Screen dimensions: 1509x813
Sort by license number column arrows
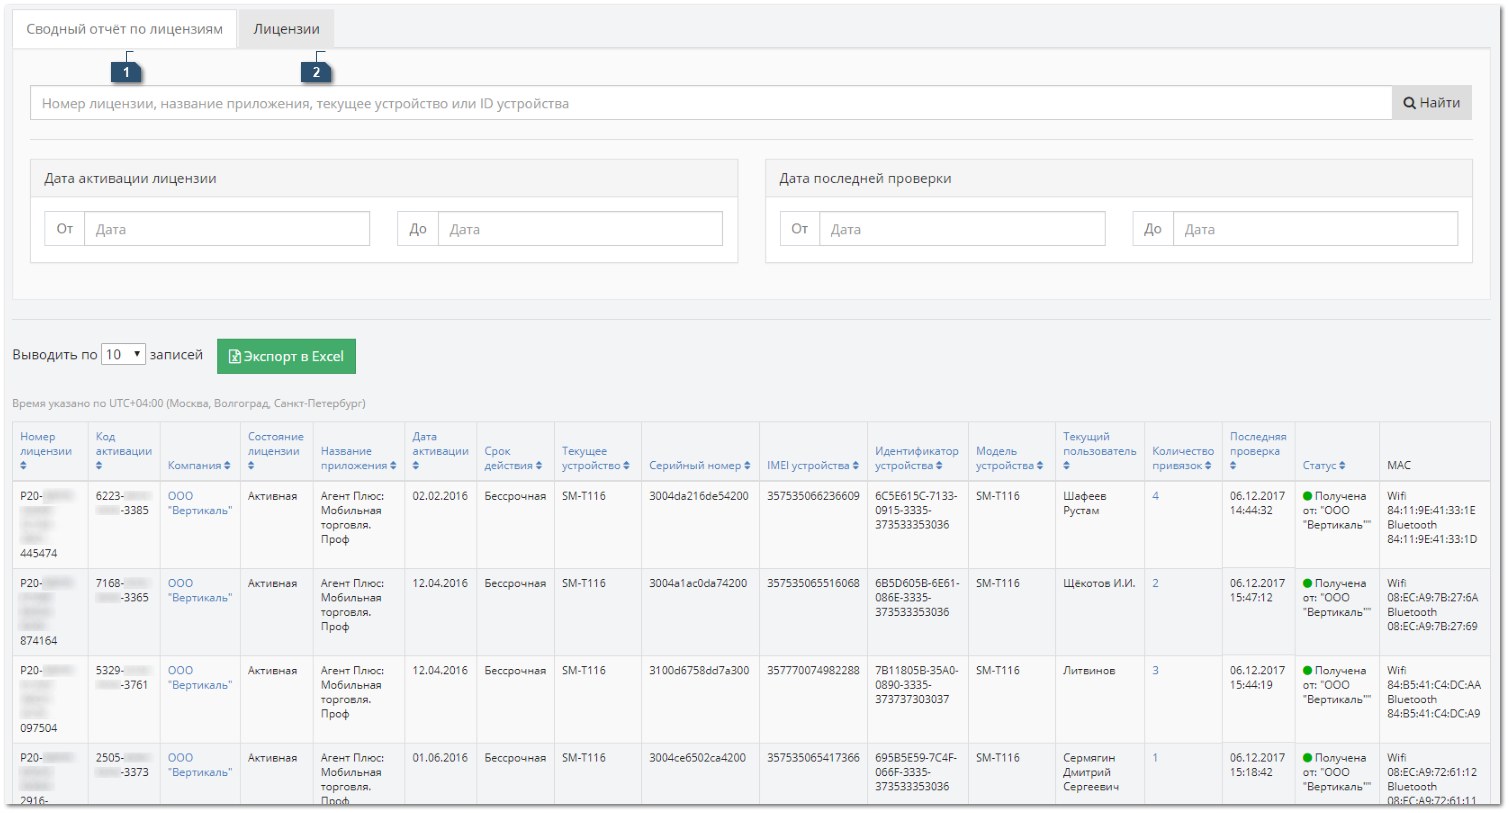click(23, 466)
